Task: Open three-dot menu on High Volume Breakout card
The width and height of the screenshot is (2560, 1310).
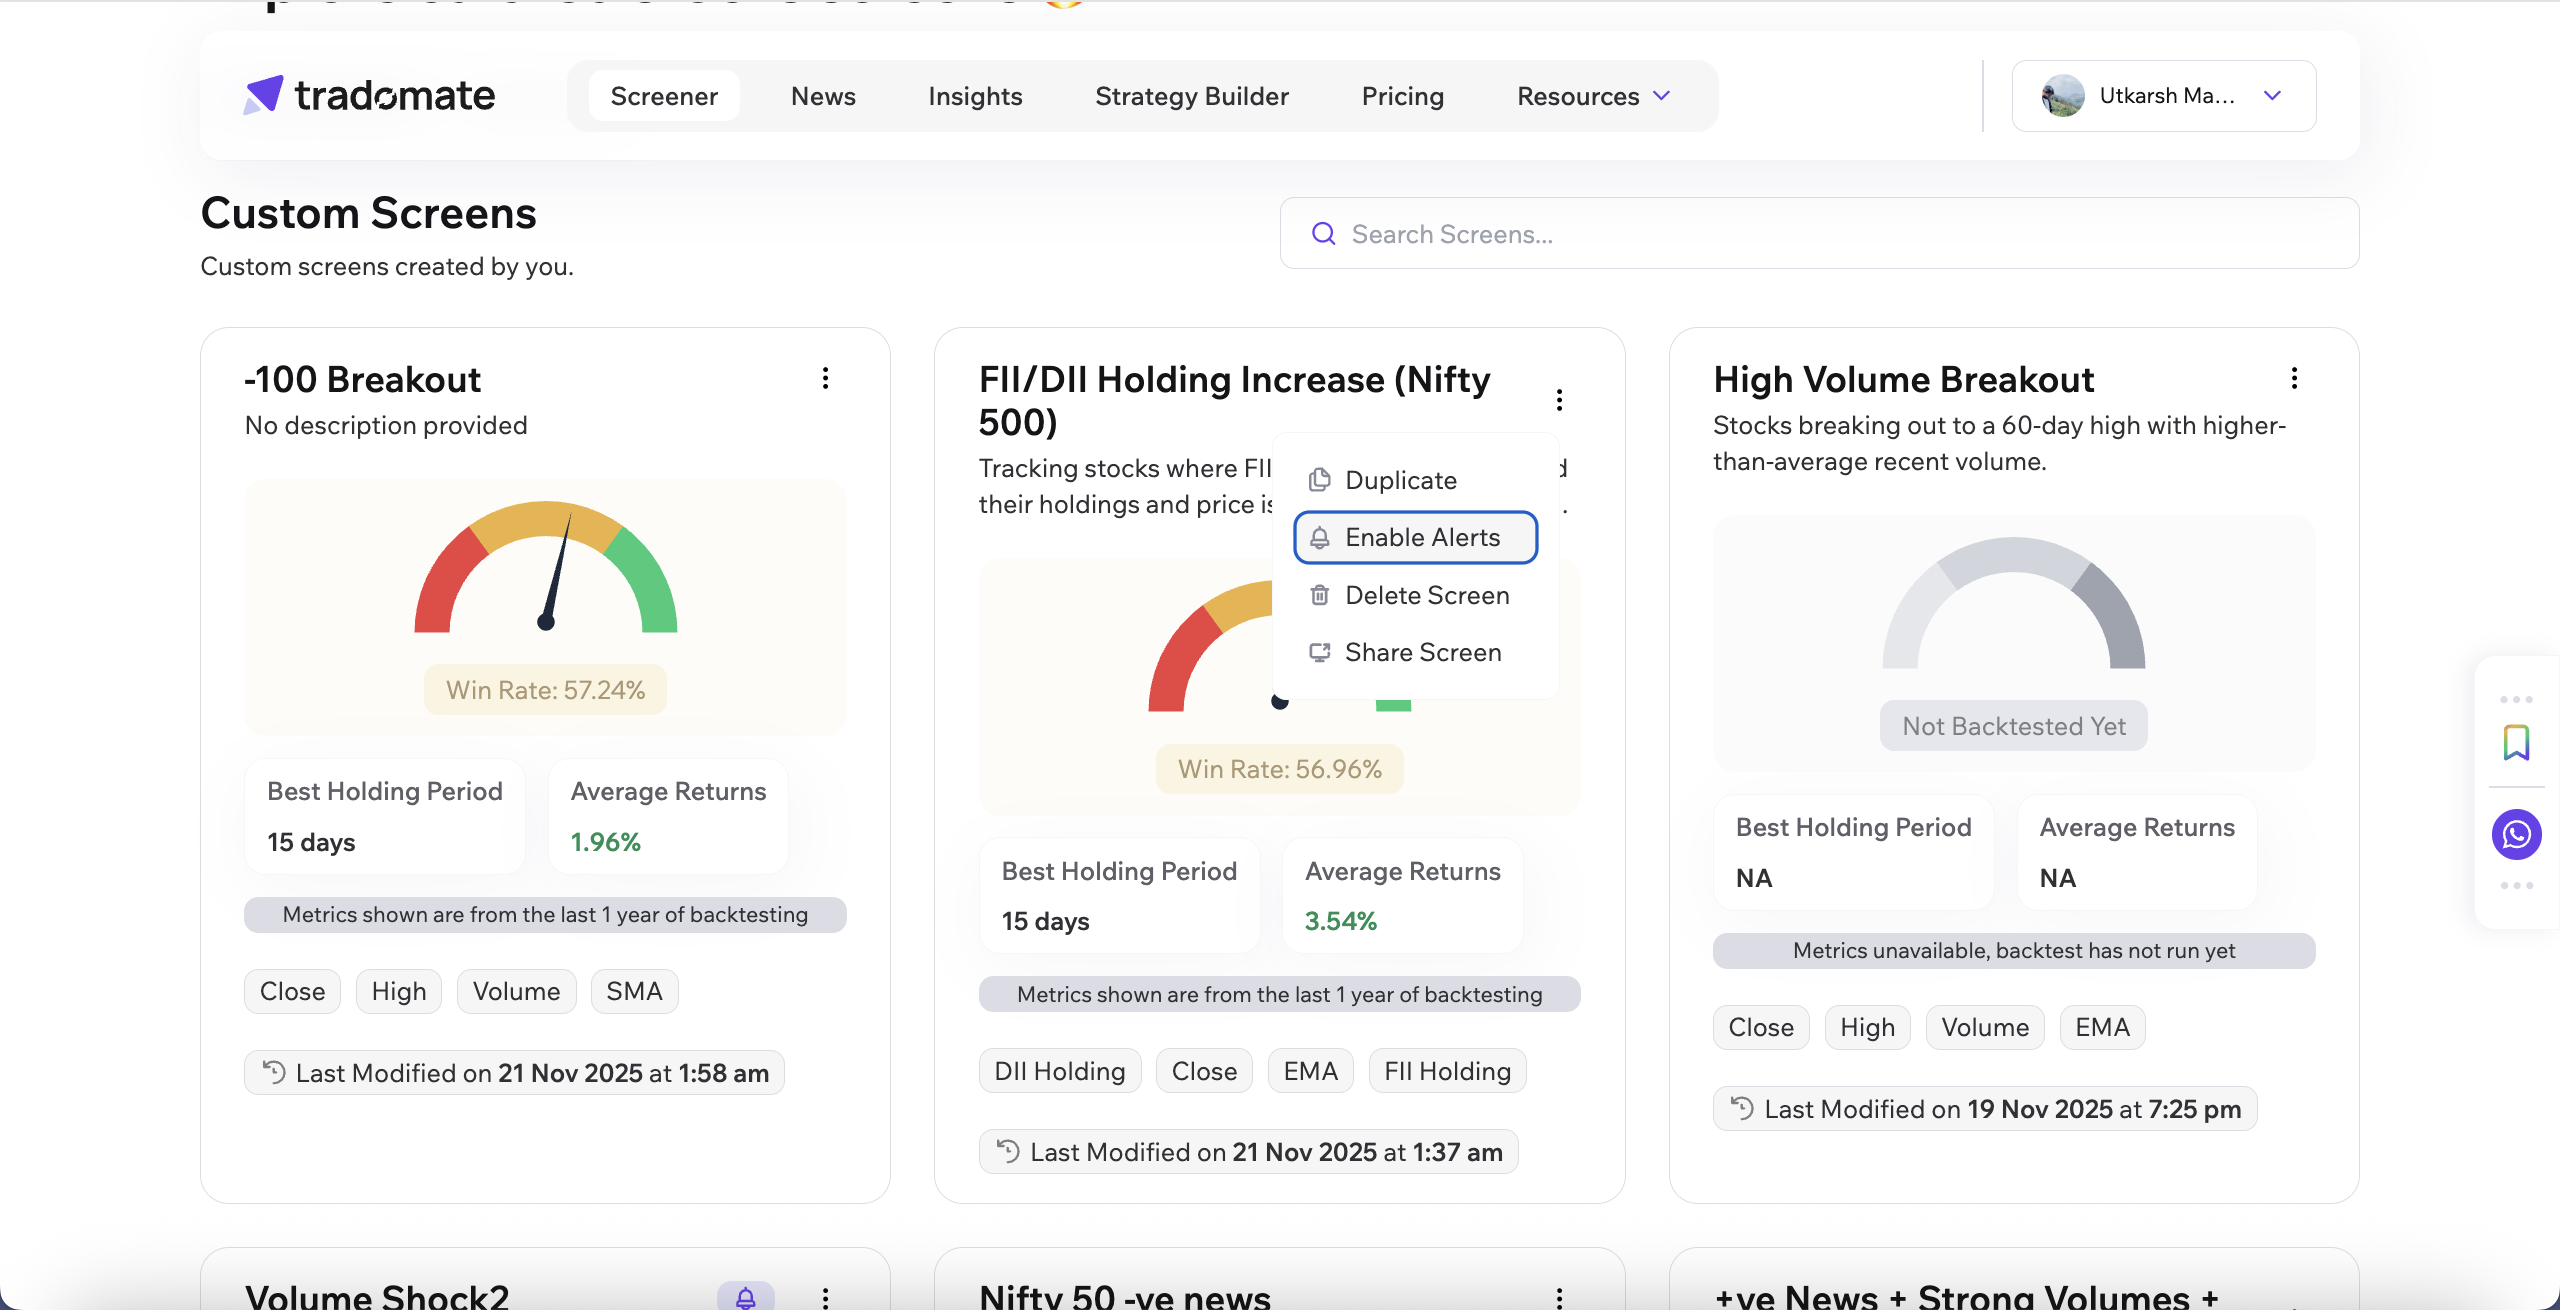Action: coord(2294,378)
